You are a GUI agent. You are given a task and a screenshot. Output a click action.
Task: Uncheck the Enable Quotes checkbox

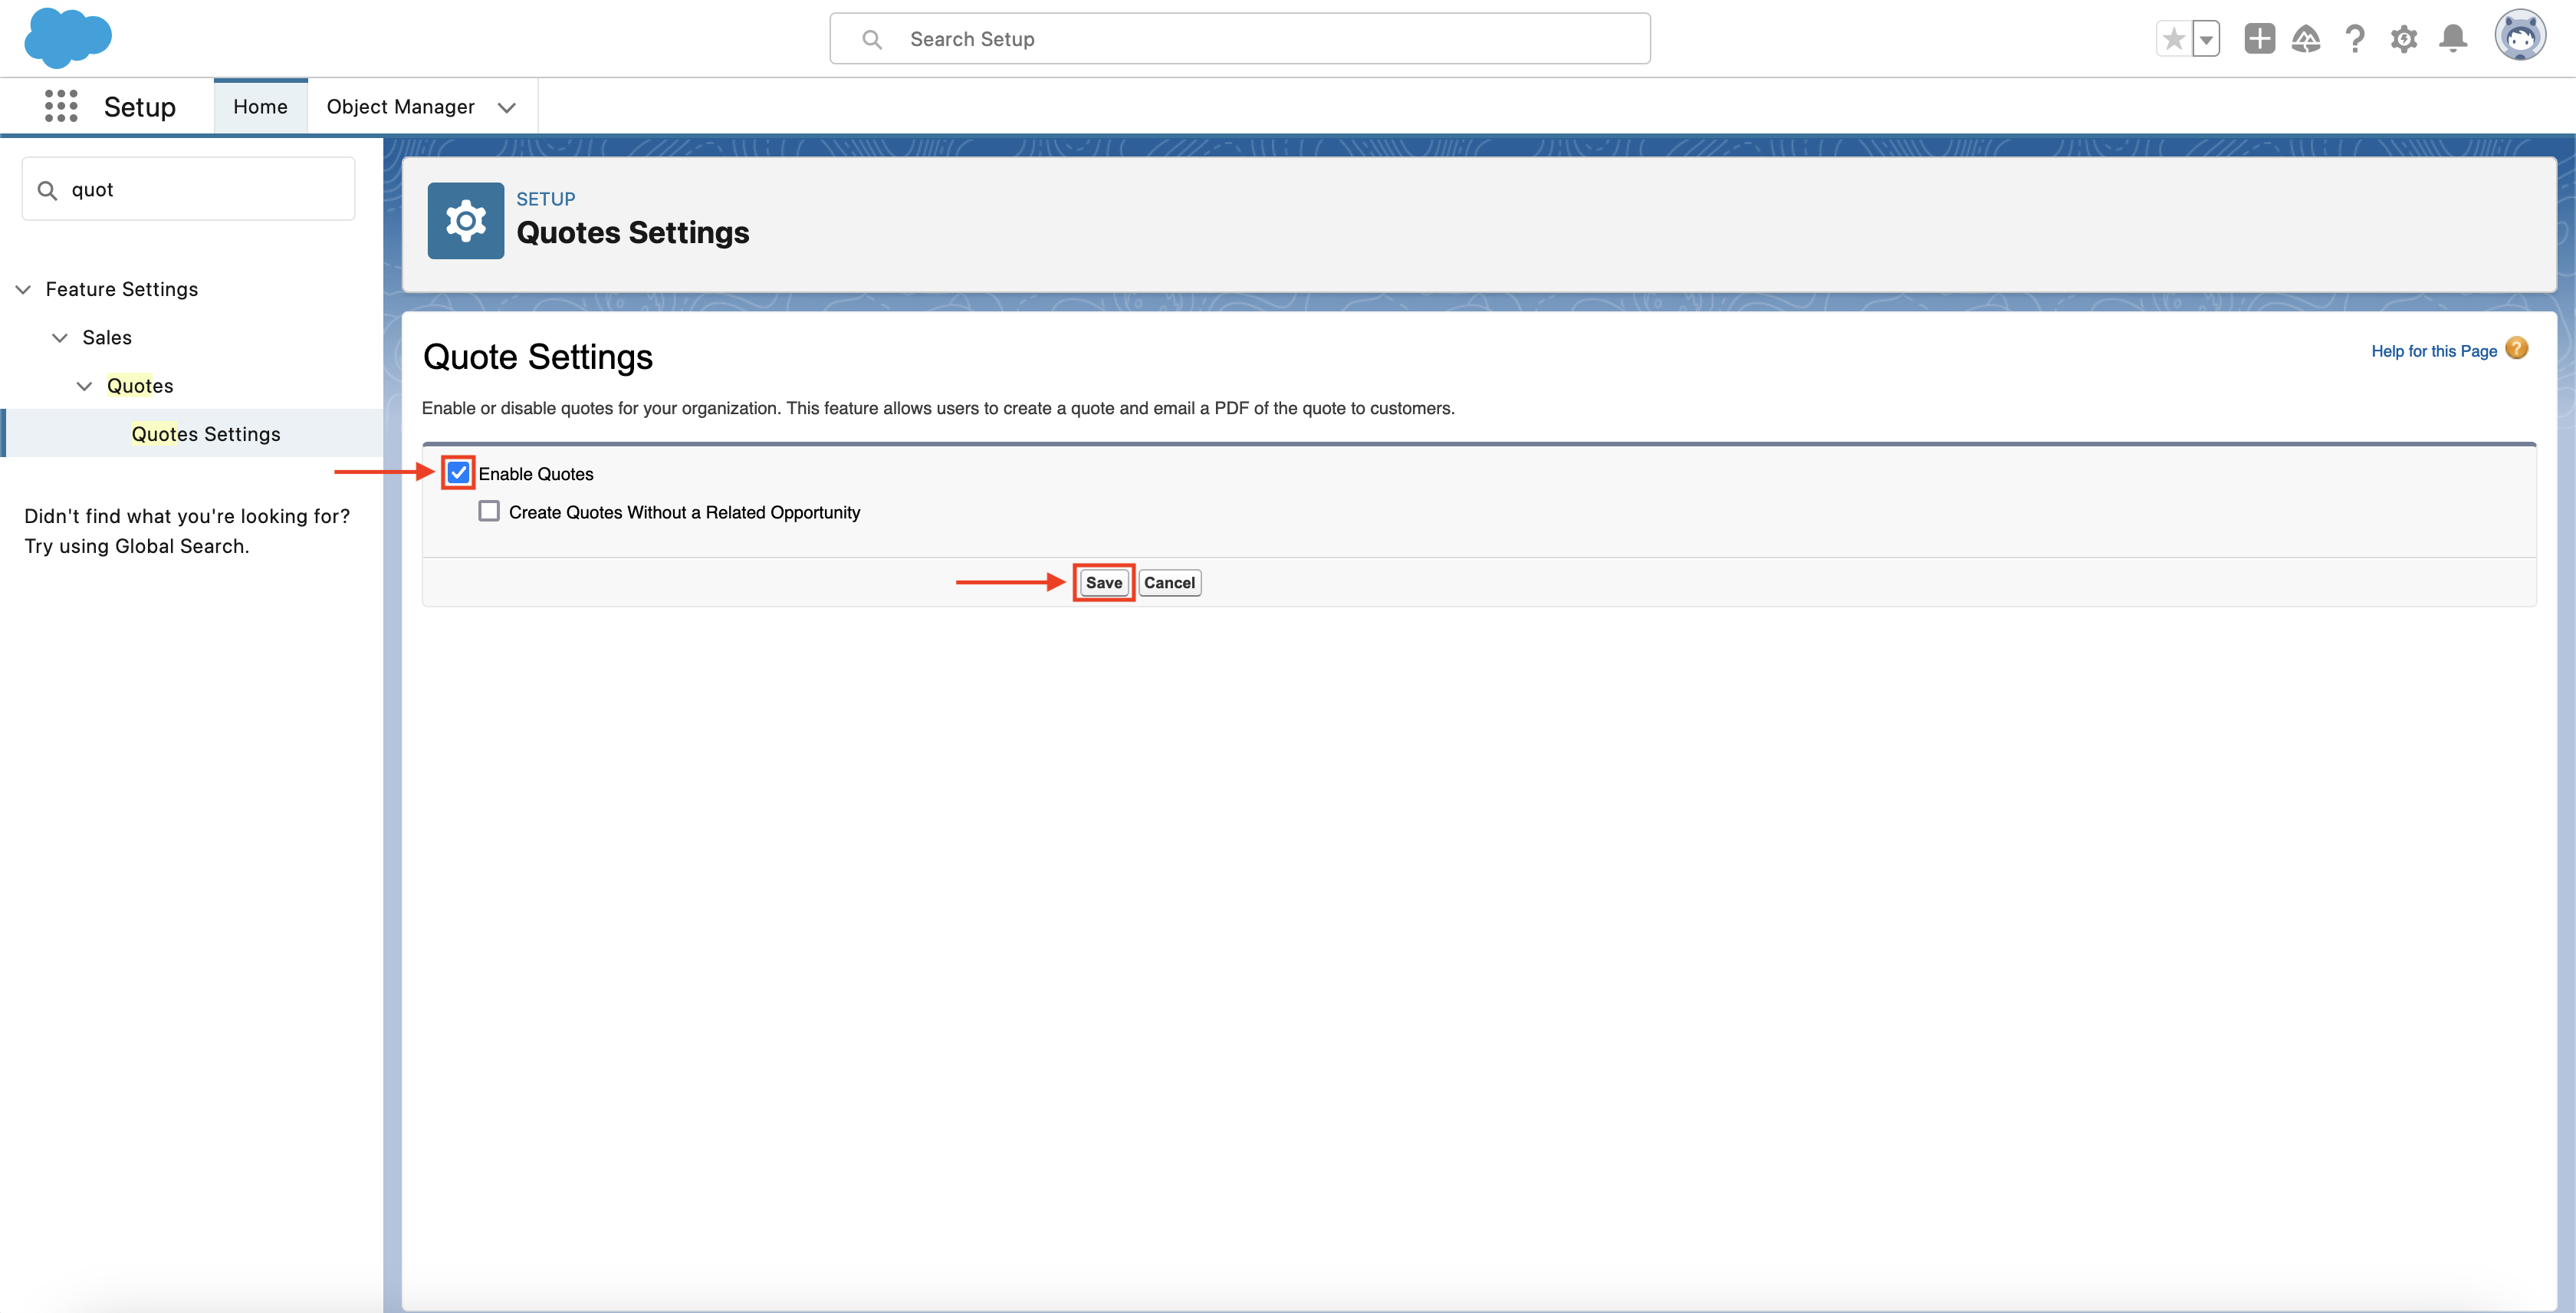[458, 473]
